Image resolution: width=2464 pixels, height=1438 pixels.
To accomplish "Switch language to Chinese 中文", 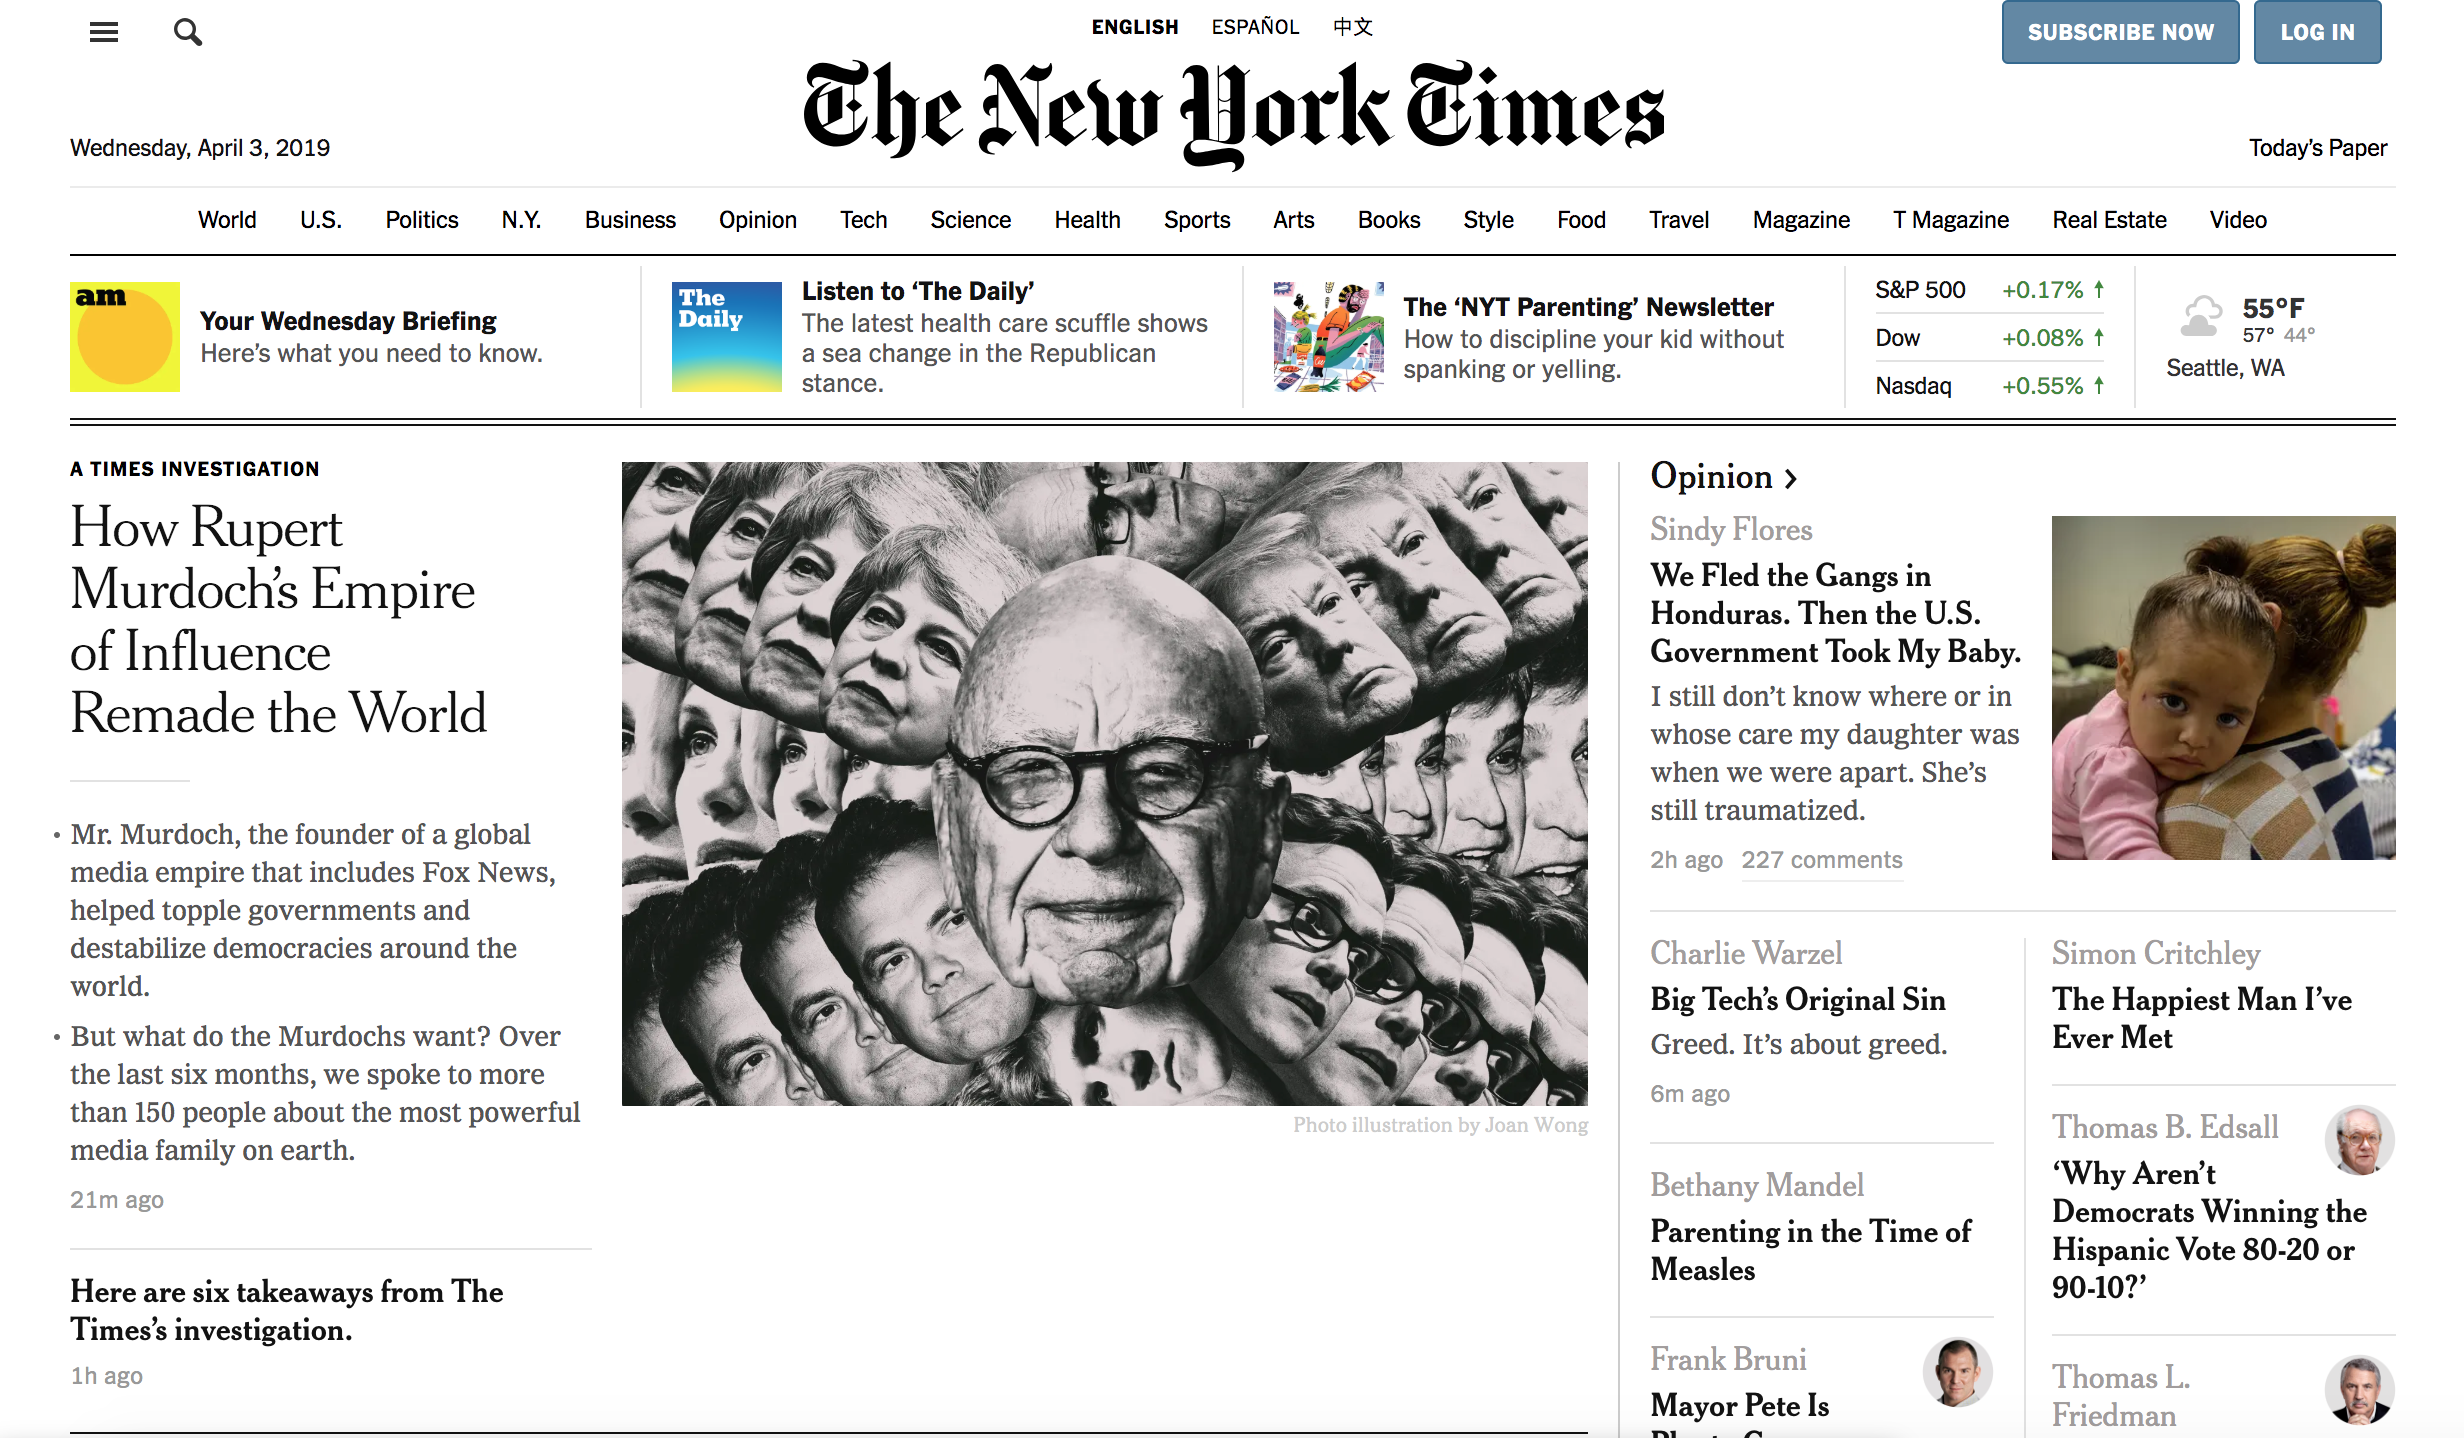I will coord(1352,27).
